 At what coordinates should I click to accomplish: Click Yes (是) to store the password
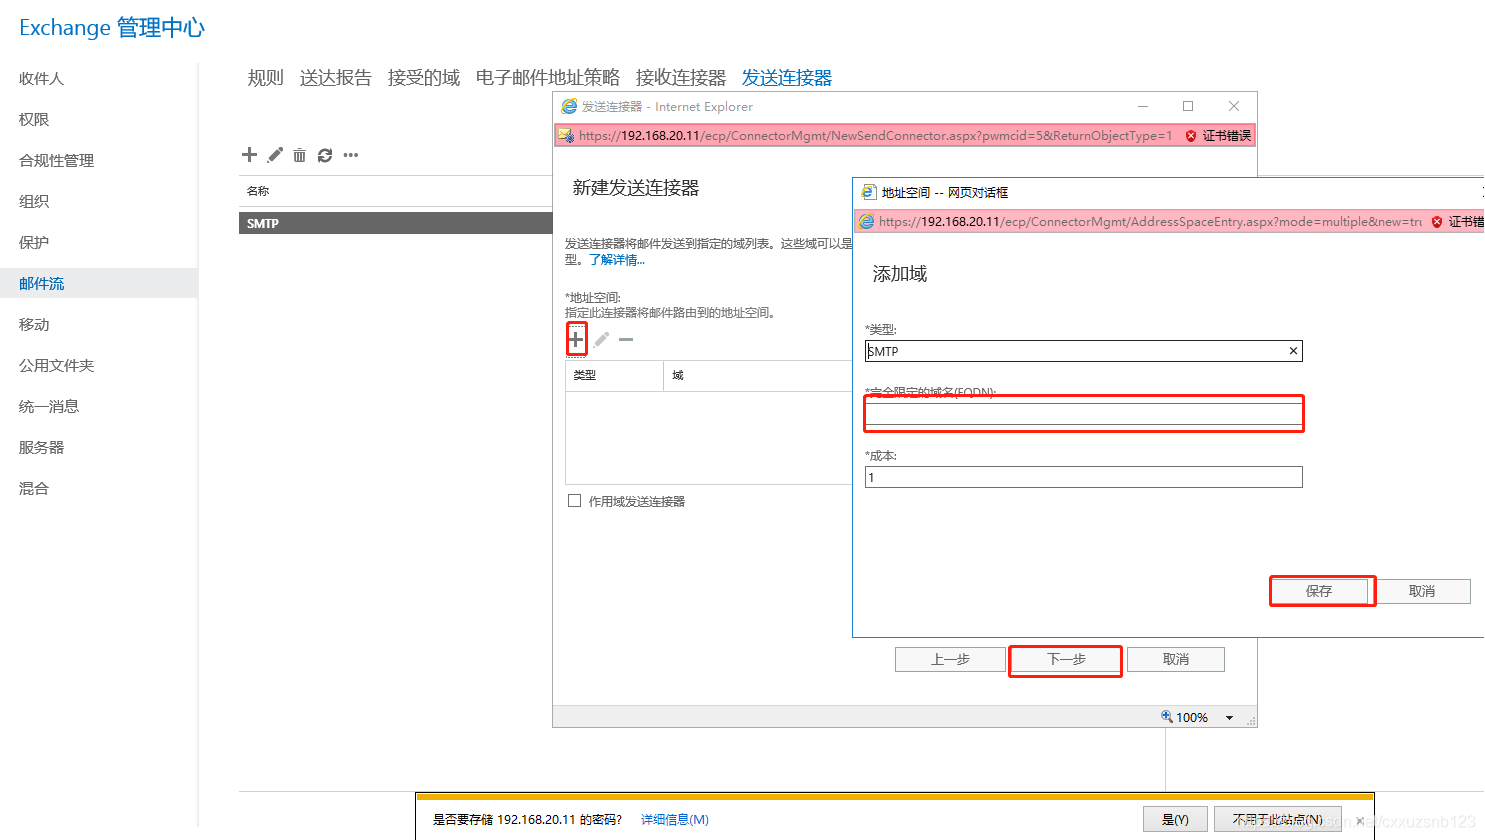tap(1175, 819)
